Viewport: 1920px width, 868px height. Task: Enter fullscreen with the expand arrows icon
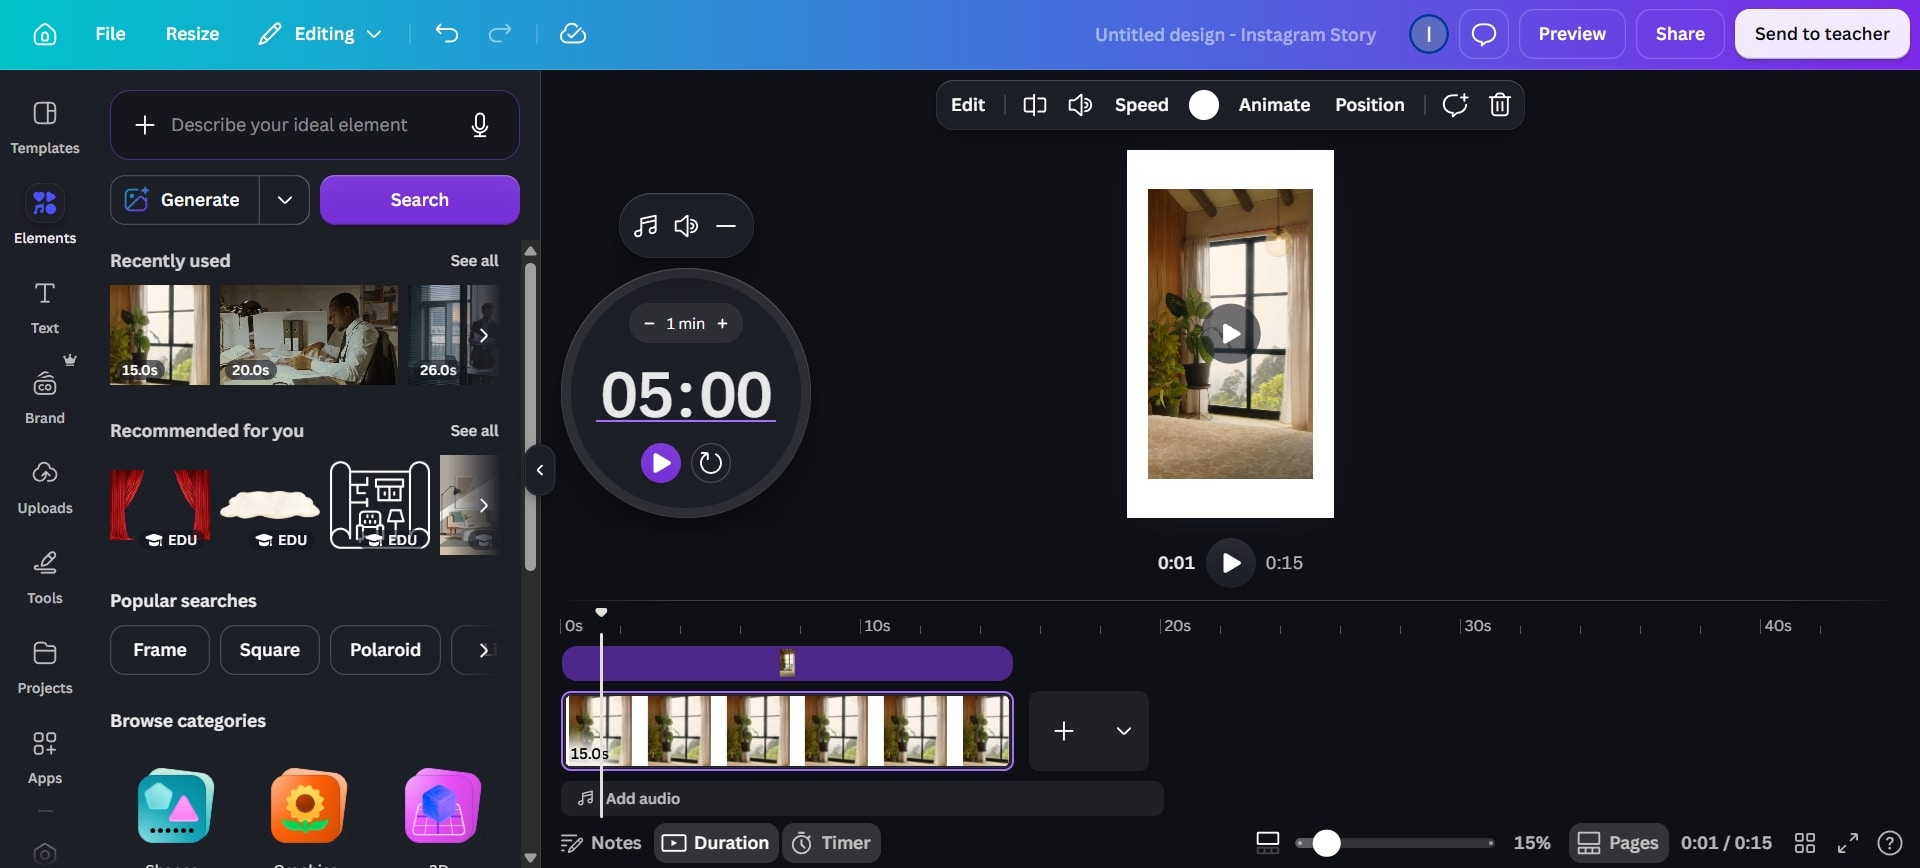(1848, 843)
